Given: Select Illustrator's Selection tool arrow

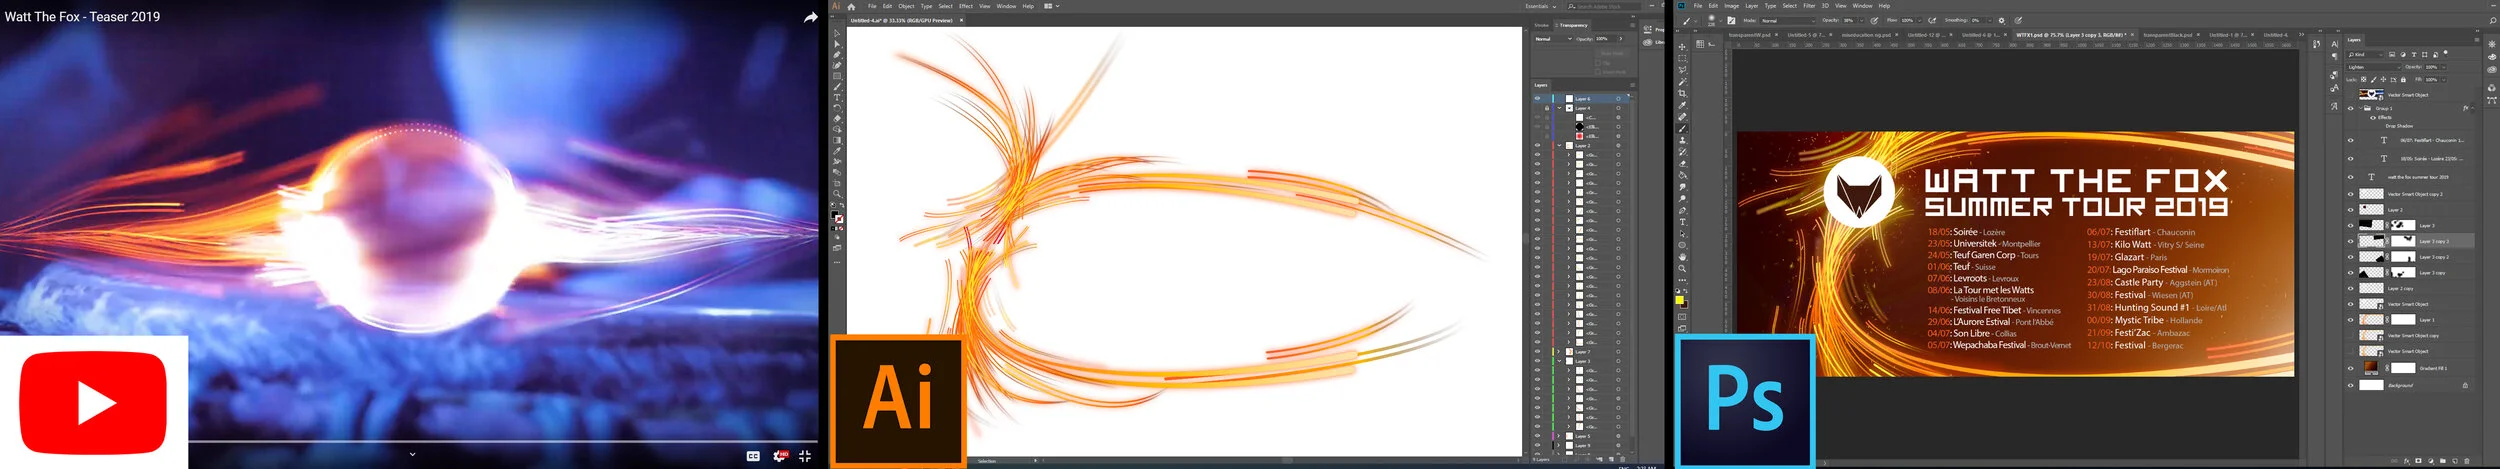Looking at the screenshot, I should [x=837, y=34].
